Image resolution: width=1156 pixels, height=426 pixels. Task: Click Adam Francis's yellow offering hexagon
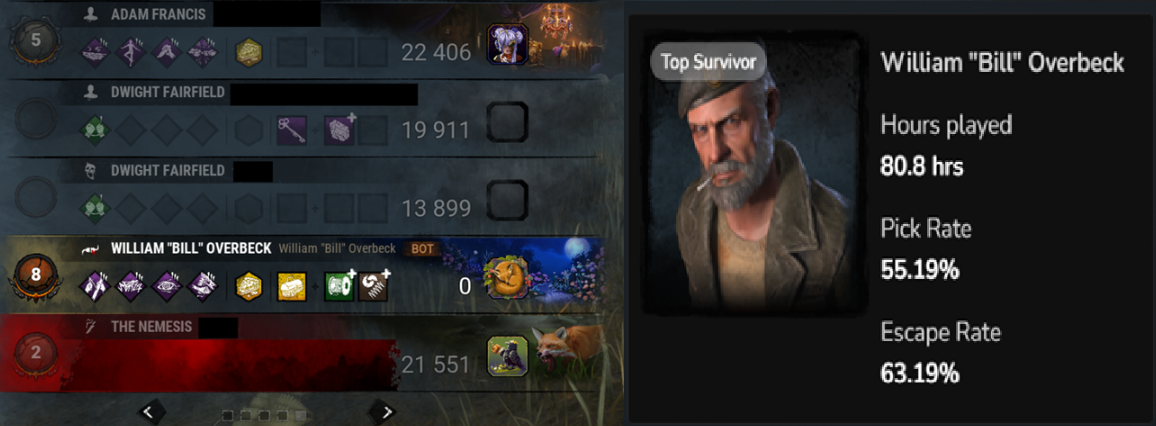click(x=249, y=53)
